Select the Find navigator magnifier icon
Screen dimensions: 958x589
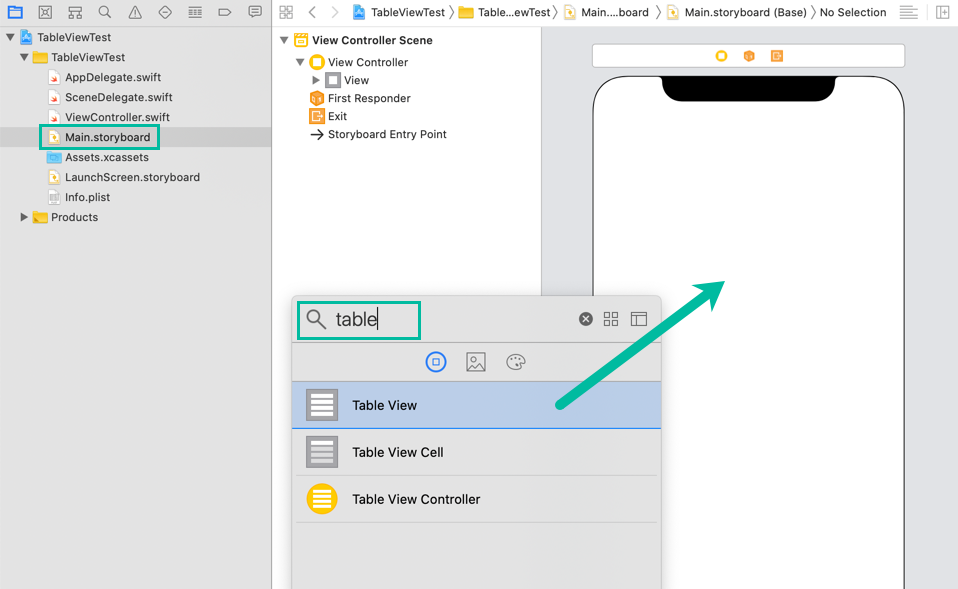pos(105,12)
